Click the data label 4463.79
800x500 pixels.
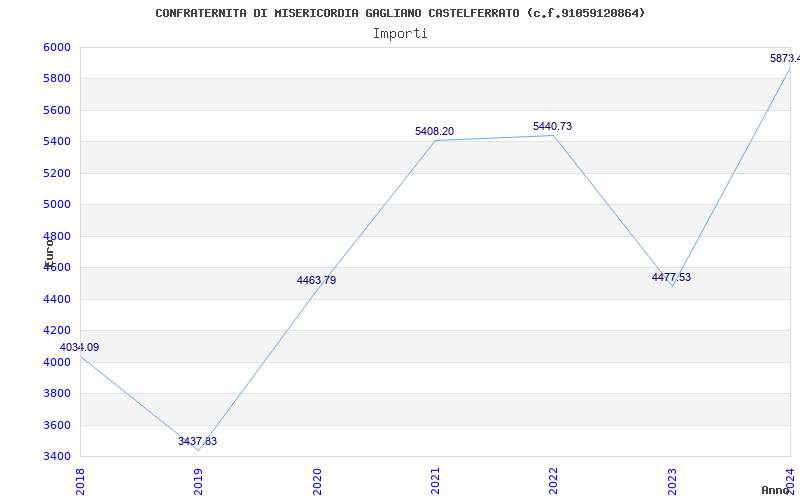[x=316, y=280]
